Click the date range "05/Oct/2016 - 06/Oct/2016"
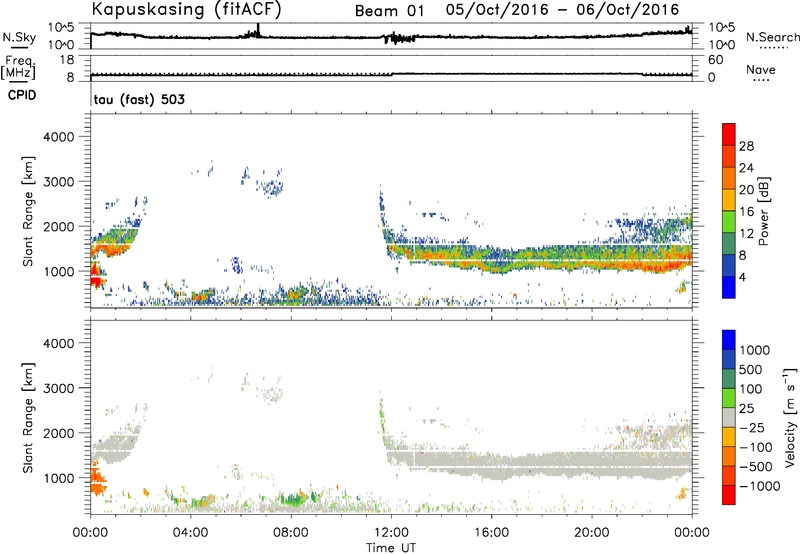This screenshot has width=800, height=554. pyautogui.click(x=562, y=10)
